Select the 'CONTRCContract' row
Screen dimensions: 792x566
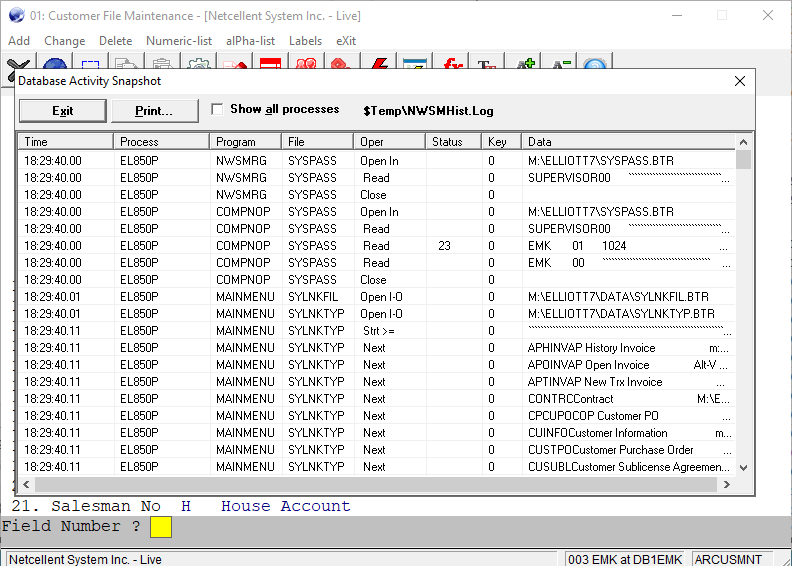377,399
